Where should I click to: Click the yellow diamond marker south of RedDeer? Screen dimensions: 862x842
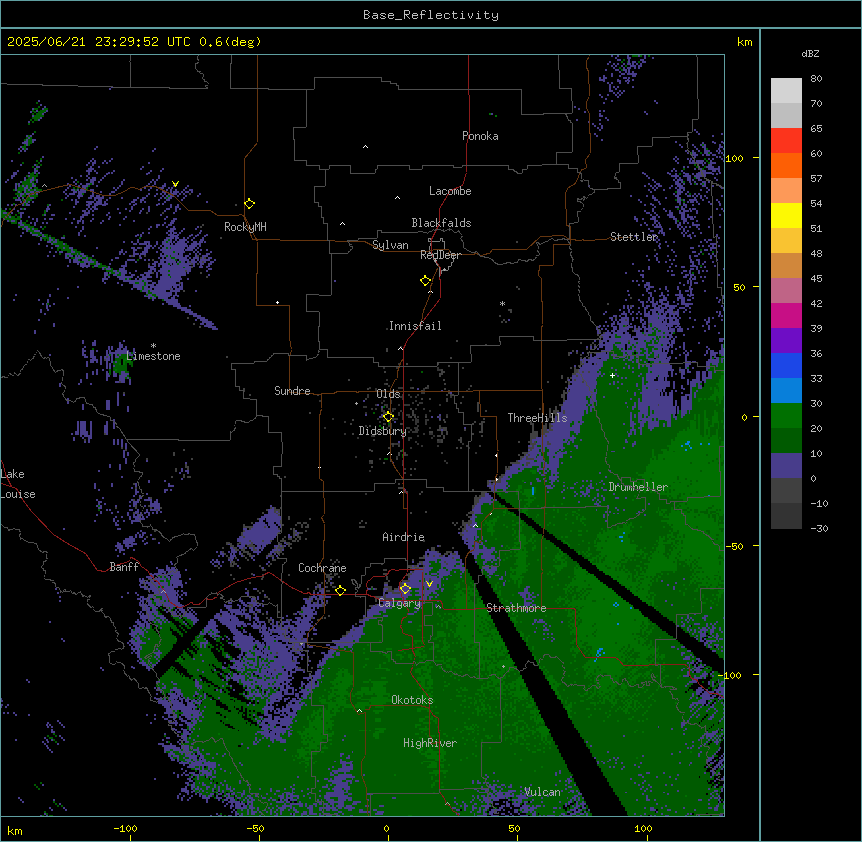pos(426,281)
